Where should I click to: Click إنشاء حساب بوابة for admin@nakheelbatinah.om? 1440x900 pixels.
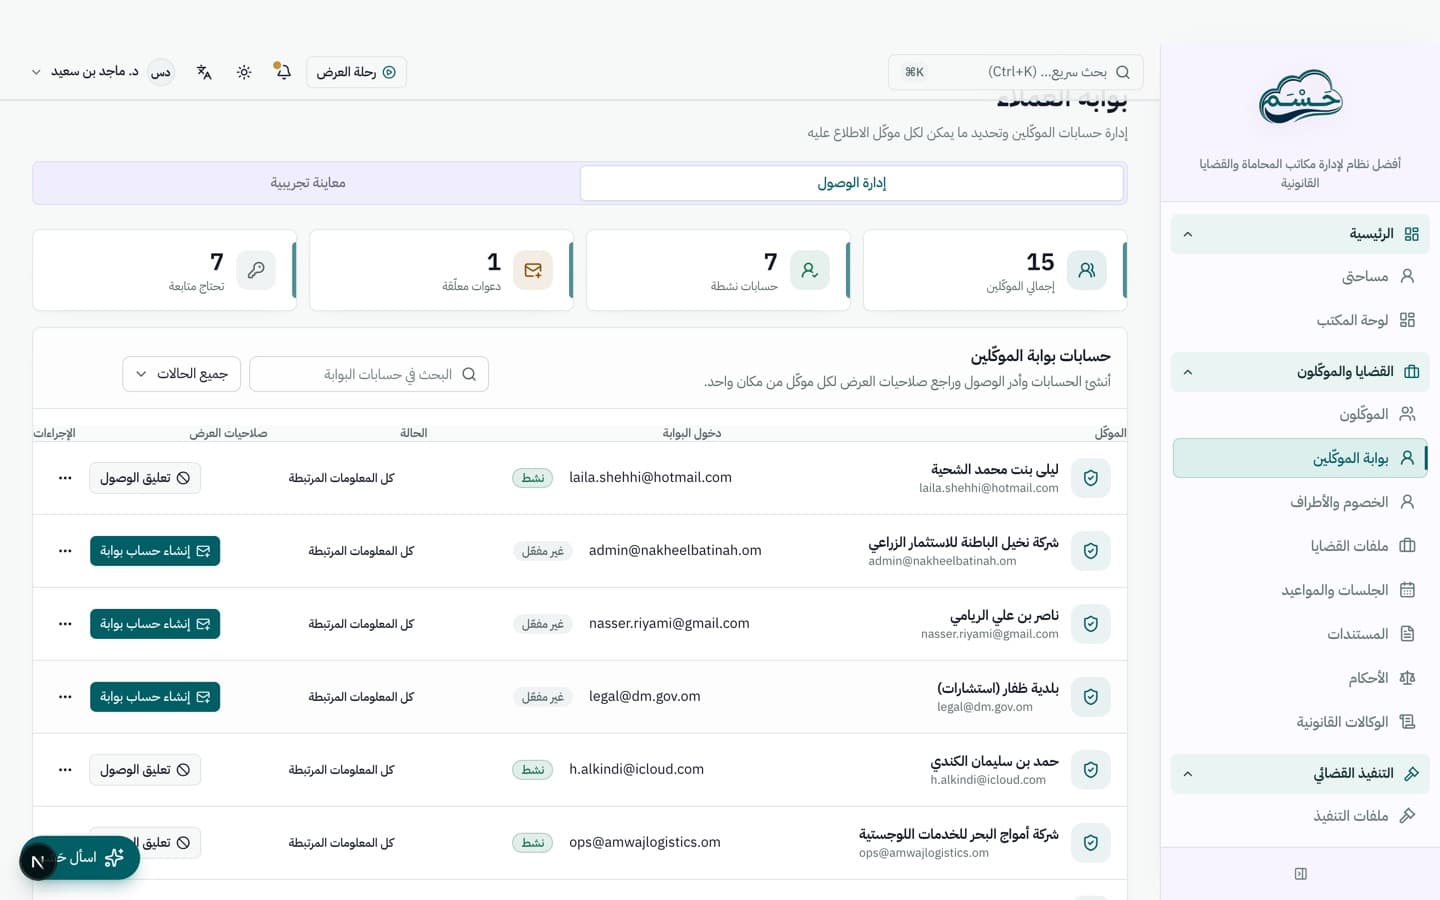coord(155,551)
